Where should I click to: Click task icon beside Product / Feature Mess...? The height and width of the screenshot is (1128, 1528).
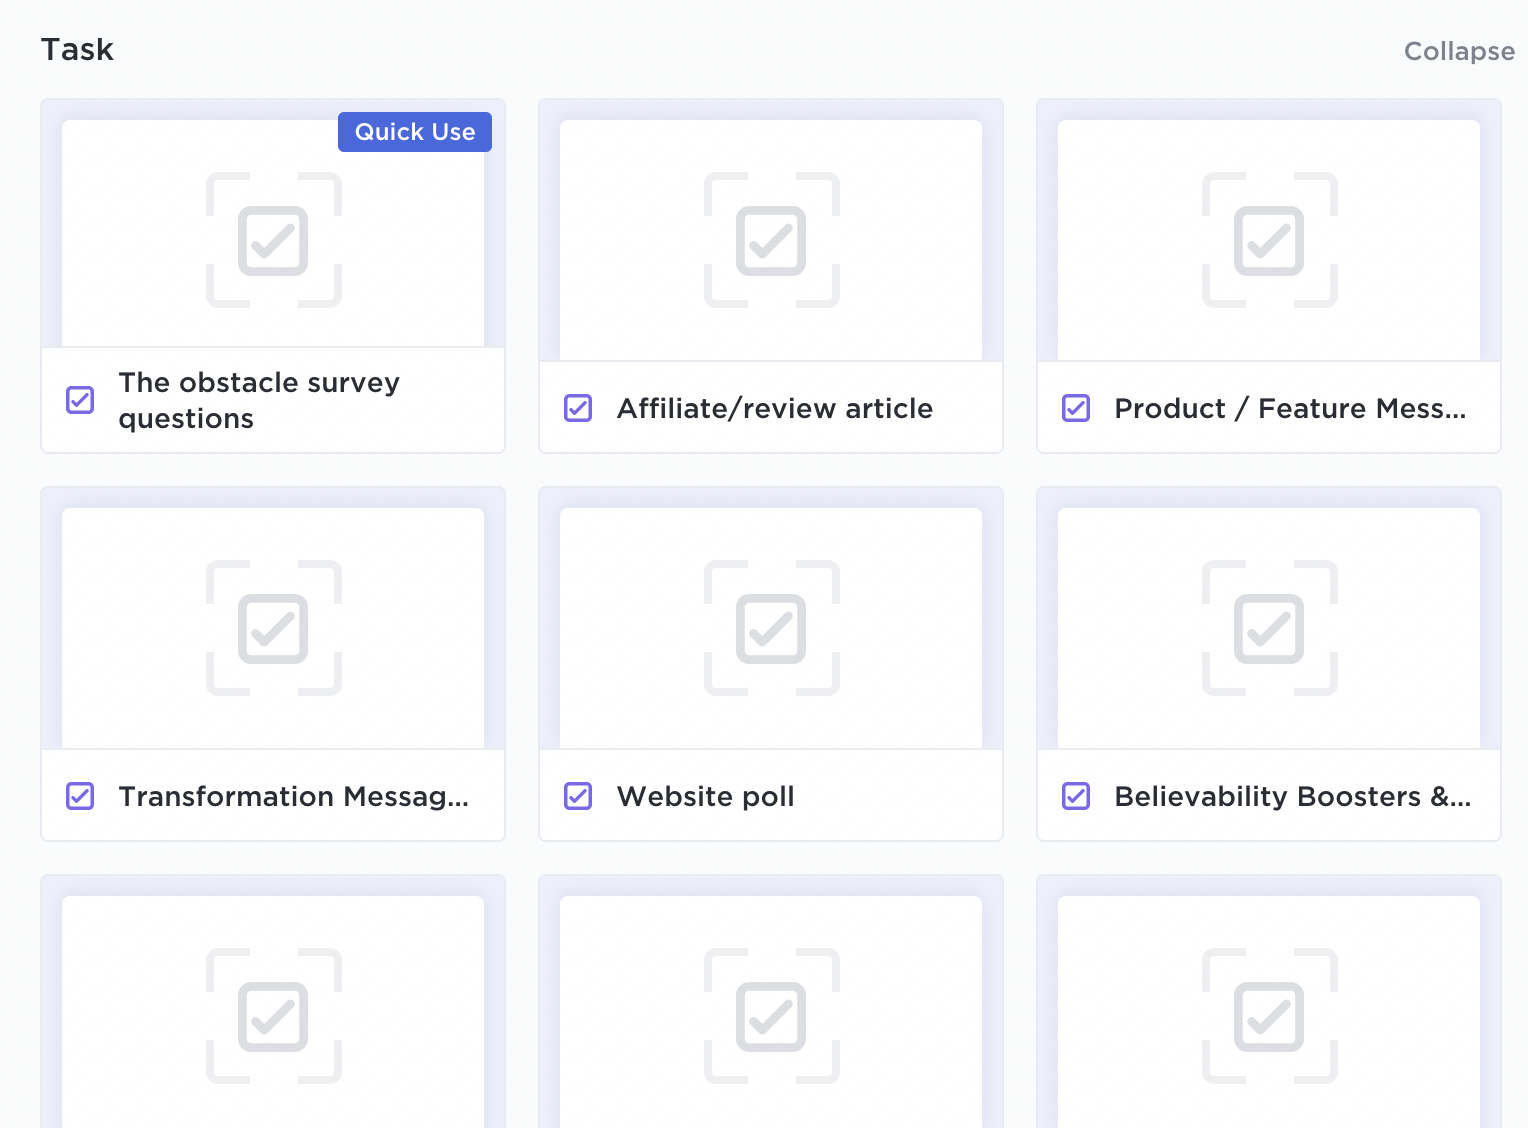1076,408
